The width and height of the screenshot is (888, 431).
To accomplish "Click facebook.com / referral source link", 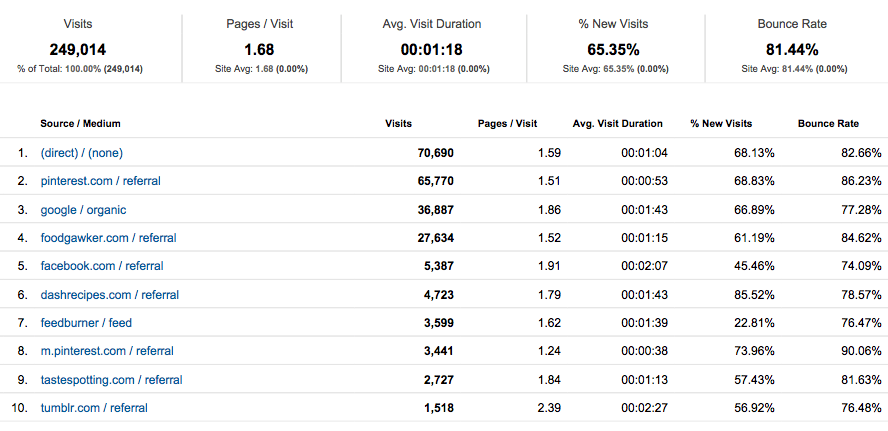I will [101, 266].
